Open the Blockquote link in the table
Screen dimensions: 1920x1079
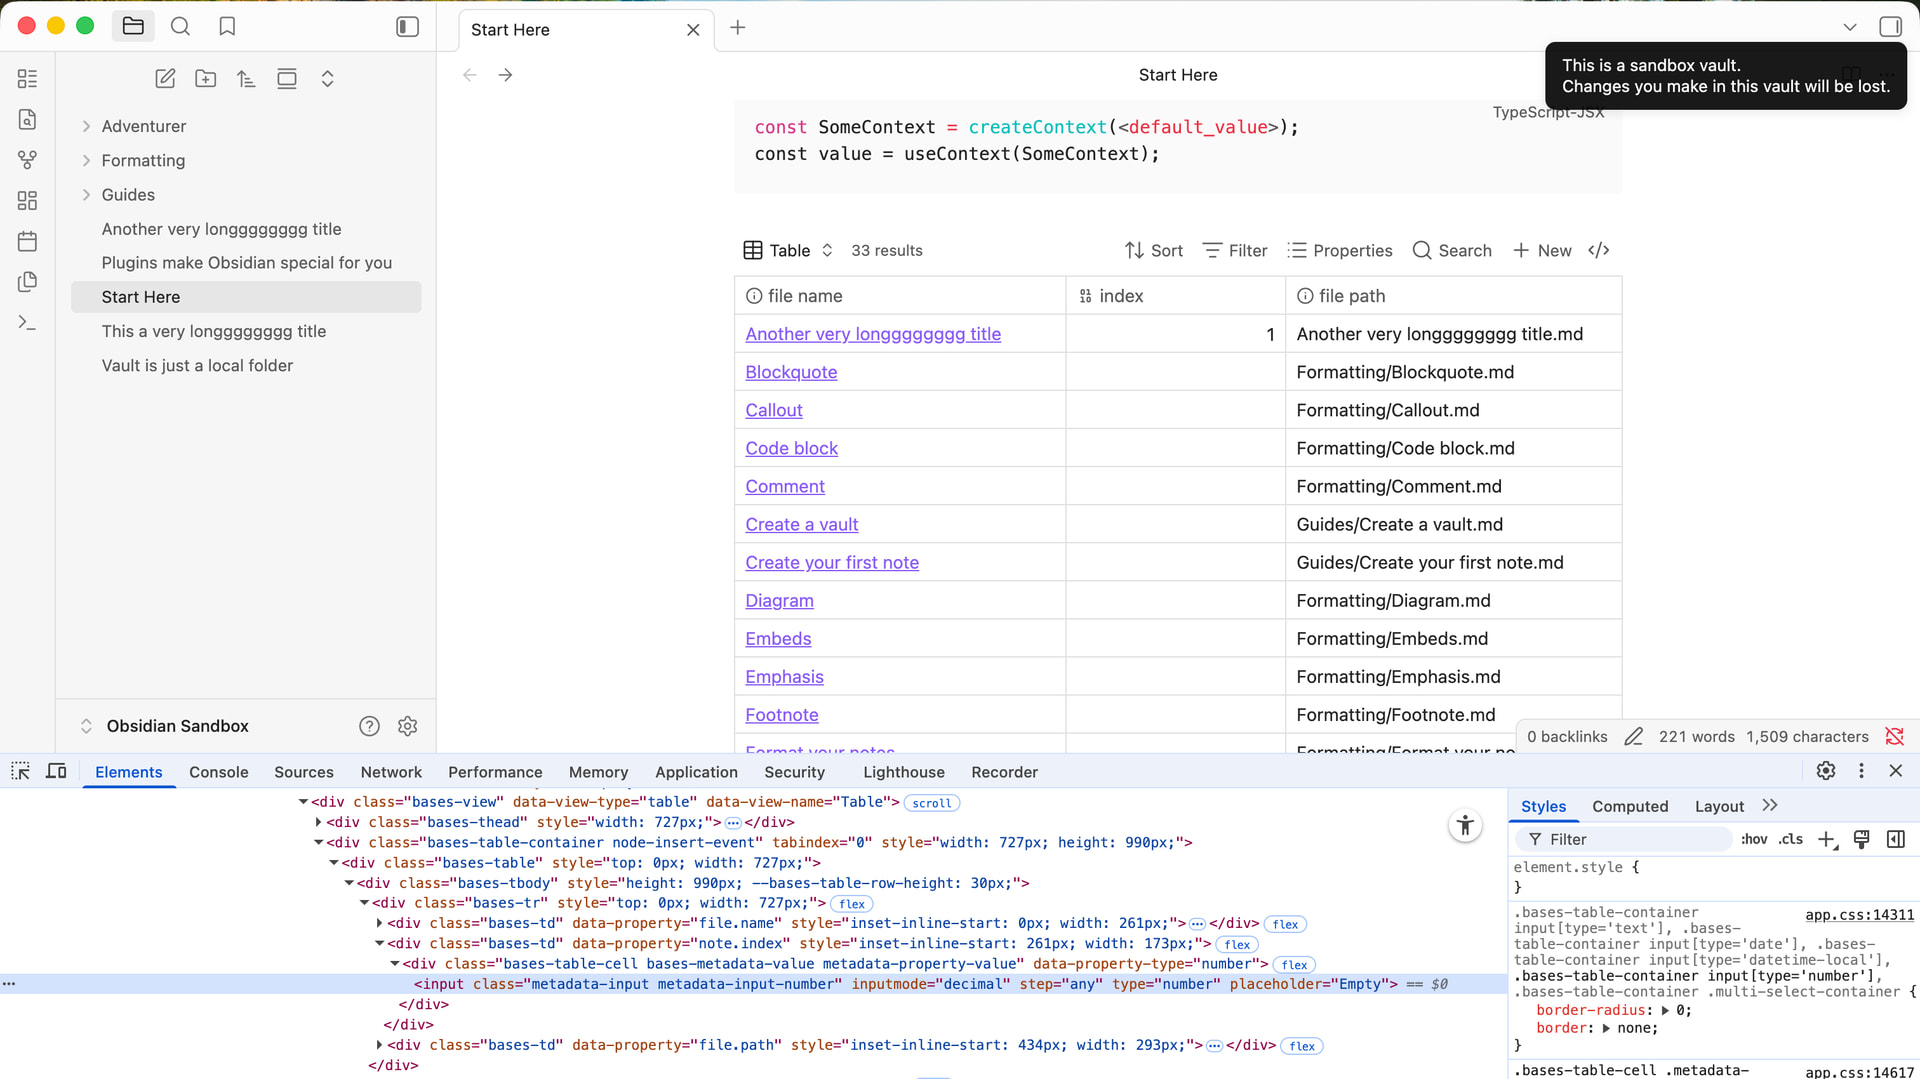pos(791,372)
